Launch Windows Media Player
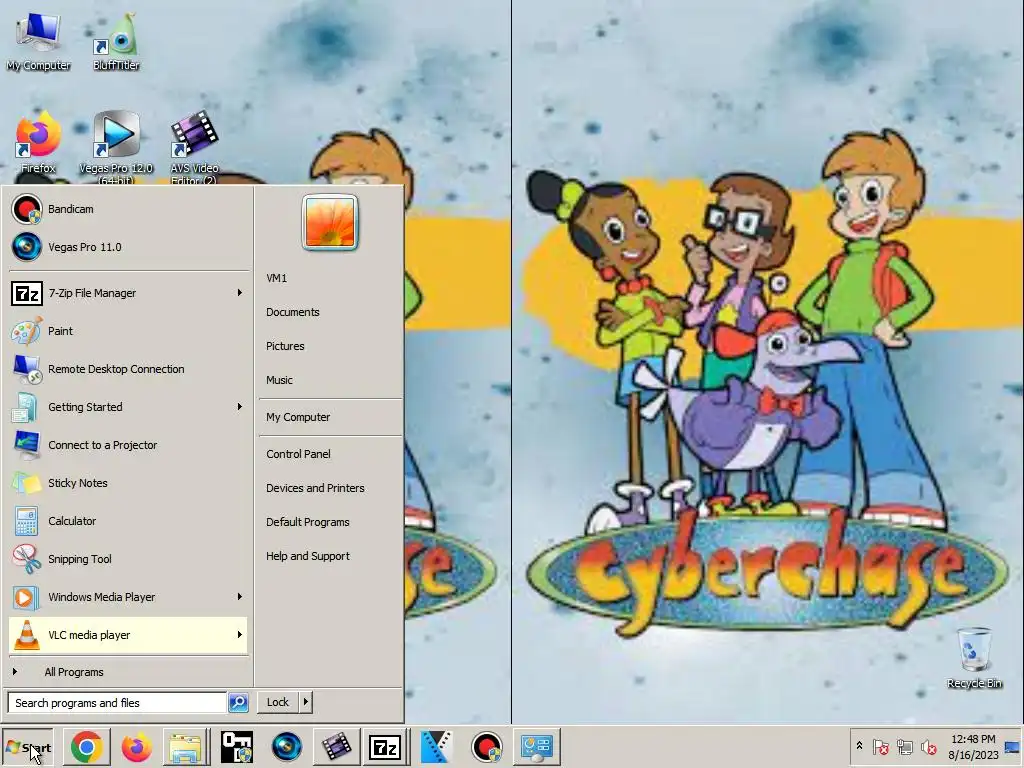The width and height of the screenshot is (1024, 768). click(128, 596)
